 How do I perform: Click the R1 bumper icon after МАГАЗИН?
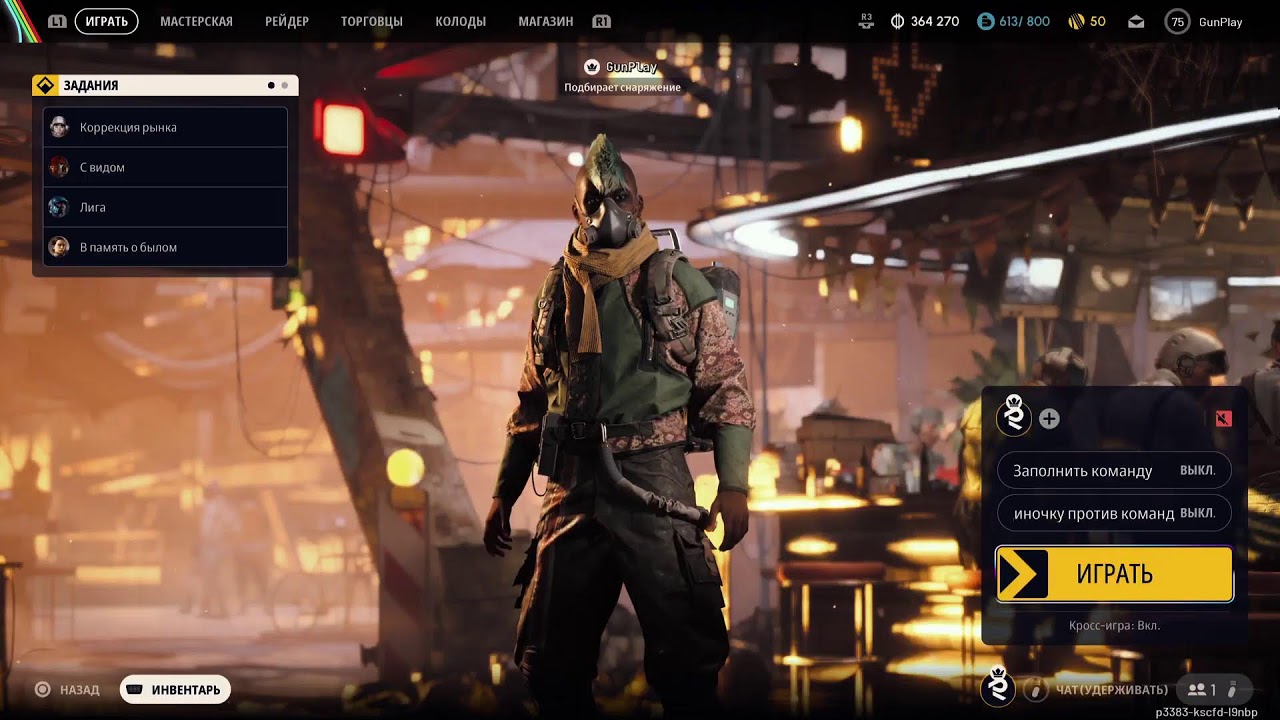coord(601,21)
